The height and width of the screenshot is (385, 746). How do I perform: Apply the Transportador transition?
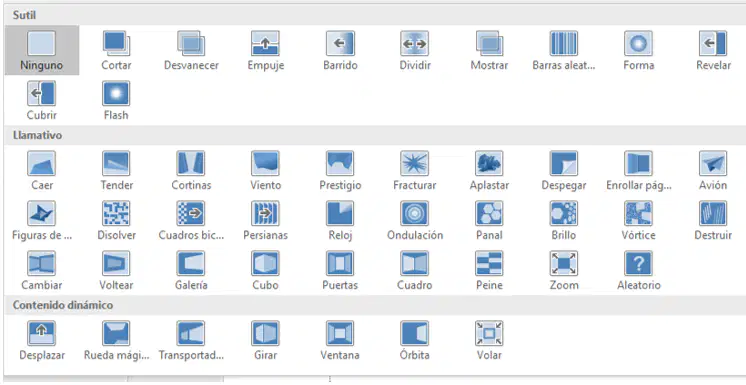191,340
